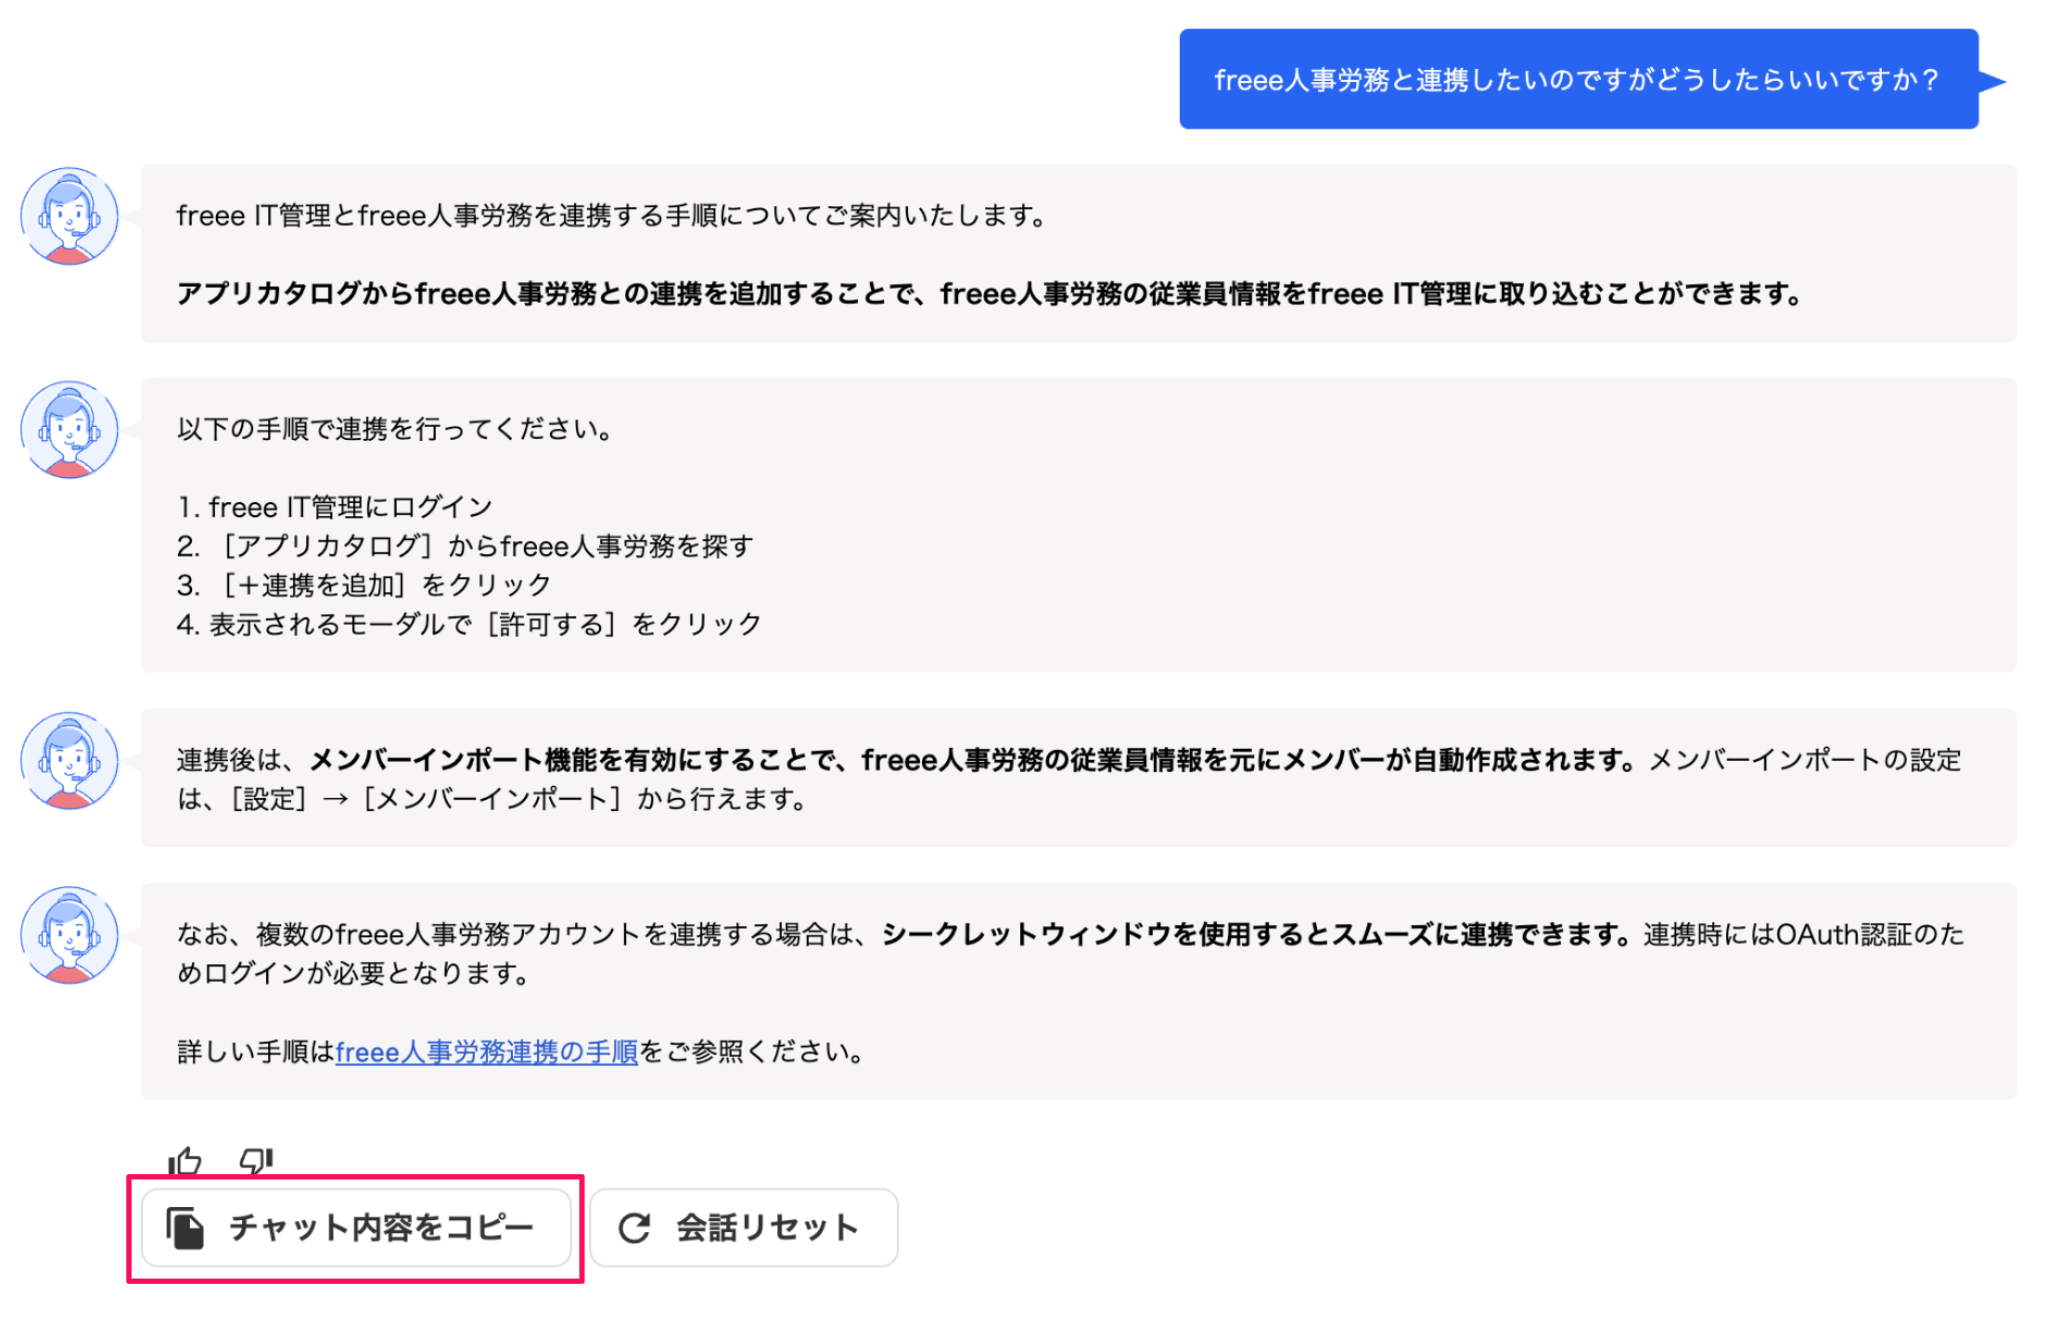Click the thumbs down feedback icon

256,1160
